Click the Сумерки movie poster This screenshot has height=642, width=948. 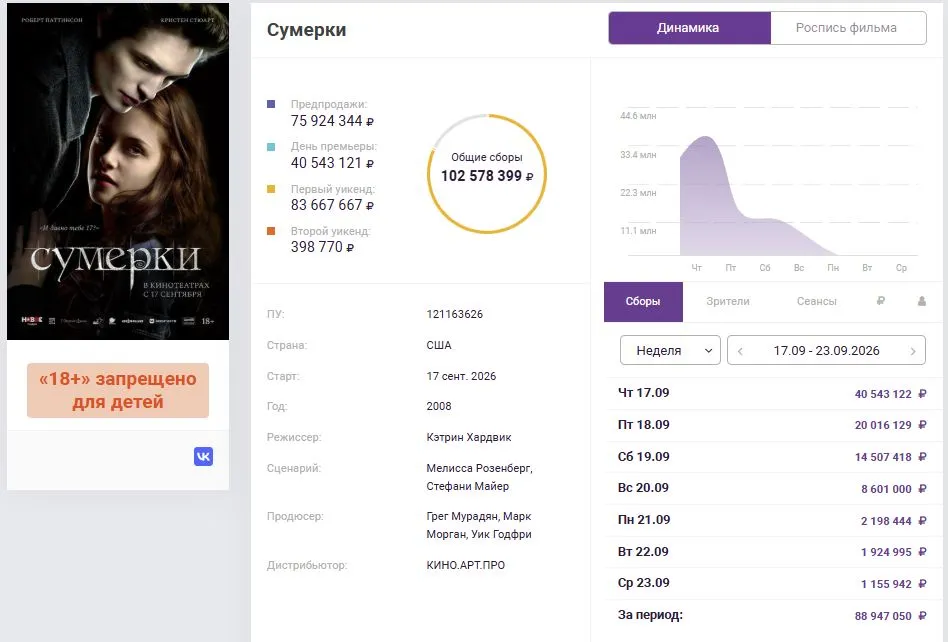(x=118, y=171)
